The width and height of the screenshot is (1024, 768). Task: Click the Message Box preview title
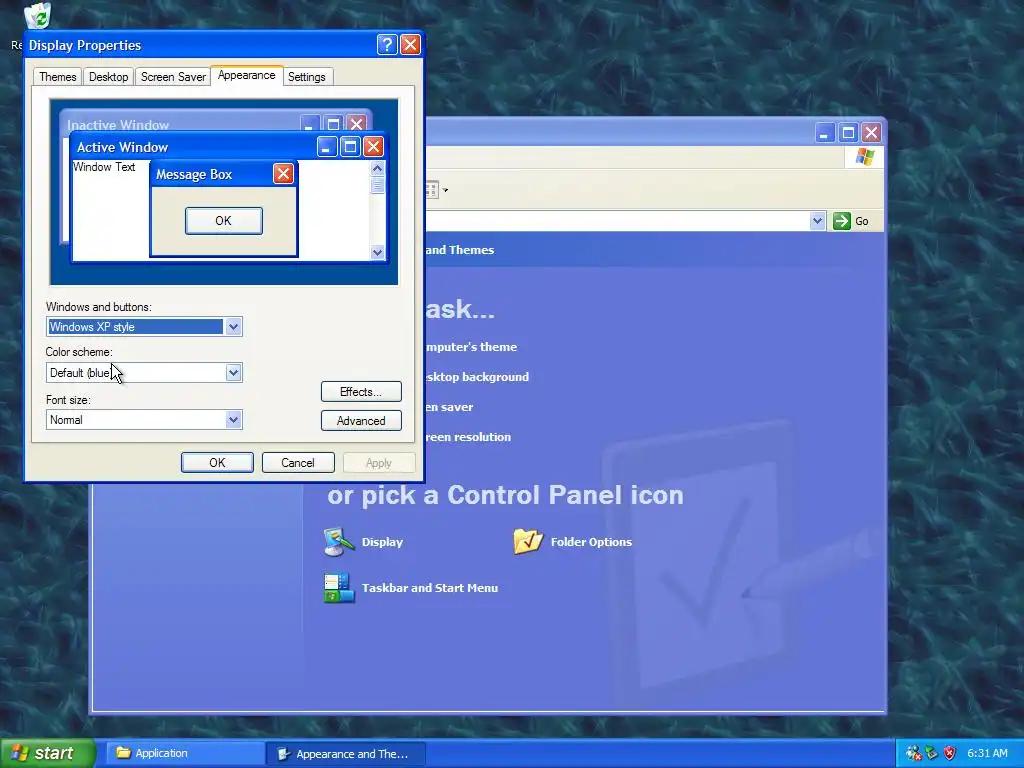click(194, 174)
